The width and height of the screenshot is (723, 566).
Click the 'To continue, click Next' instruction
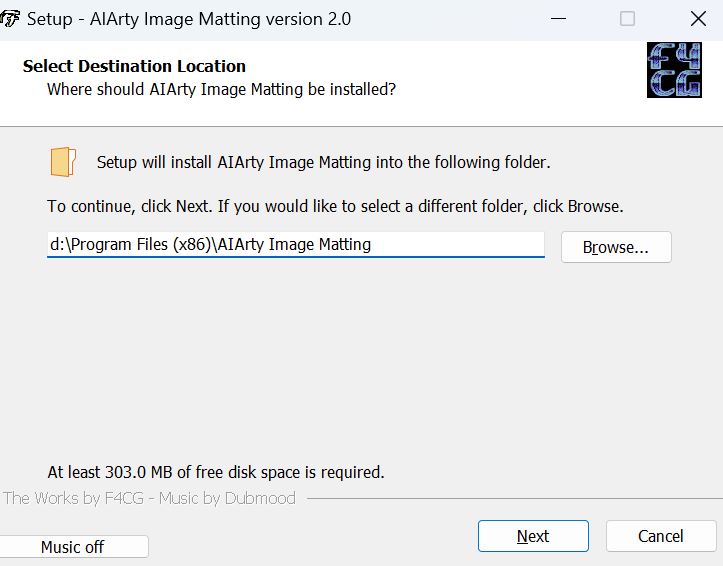point(335,206)
